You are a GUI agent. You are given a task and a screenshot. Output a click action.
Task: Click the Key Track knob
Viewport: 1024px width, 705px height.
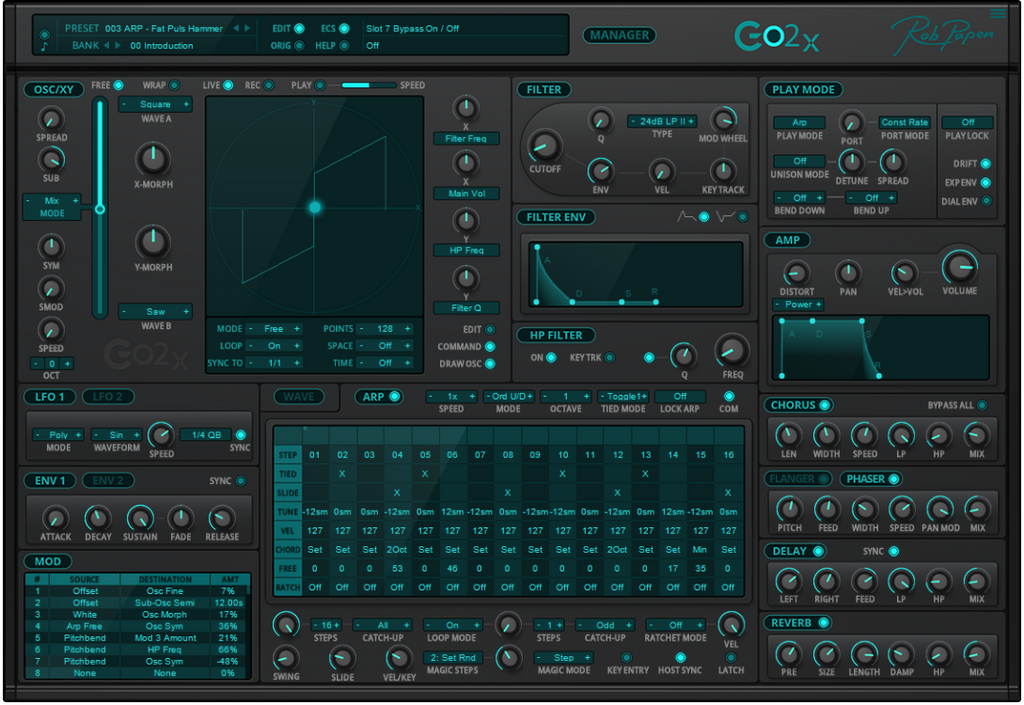point(722,172)
